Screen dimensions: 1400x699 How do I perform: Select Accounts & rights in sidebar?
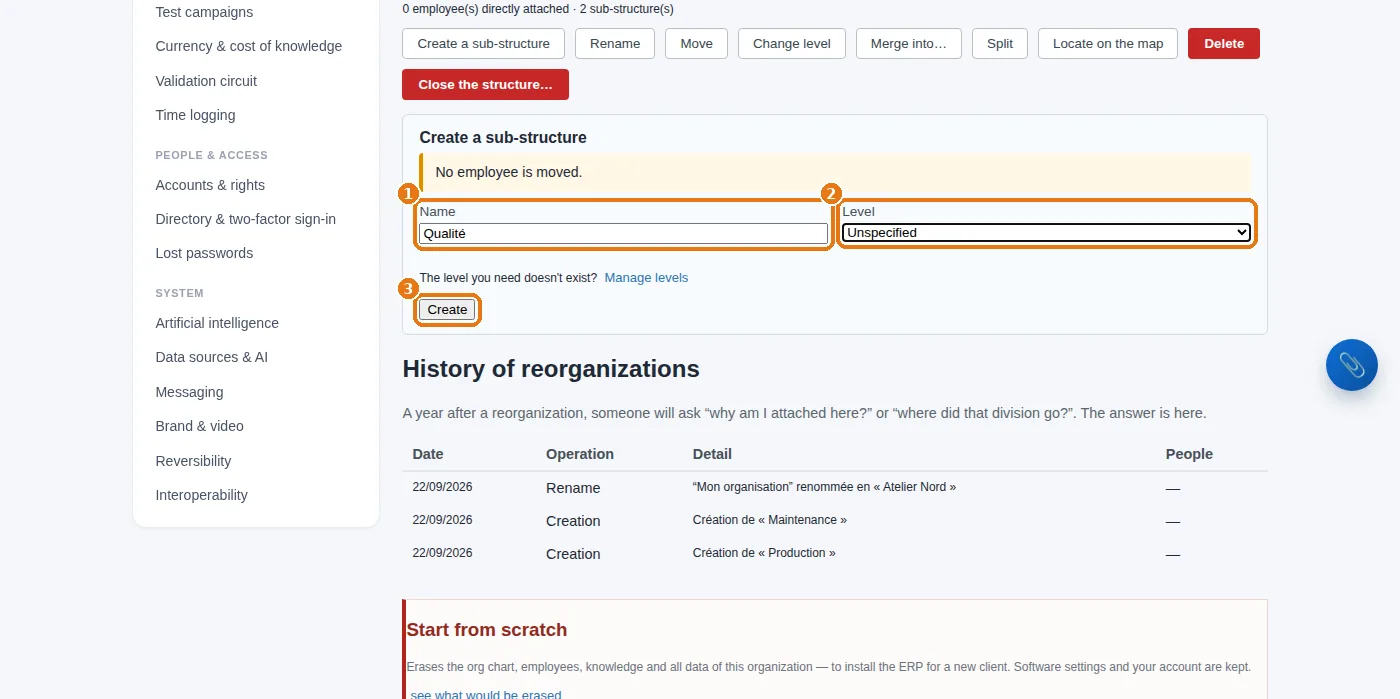click(210, 185)
